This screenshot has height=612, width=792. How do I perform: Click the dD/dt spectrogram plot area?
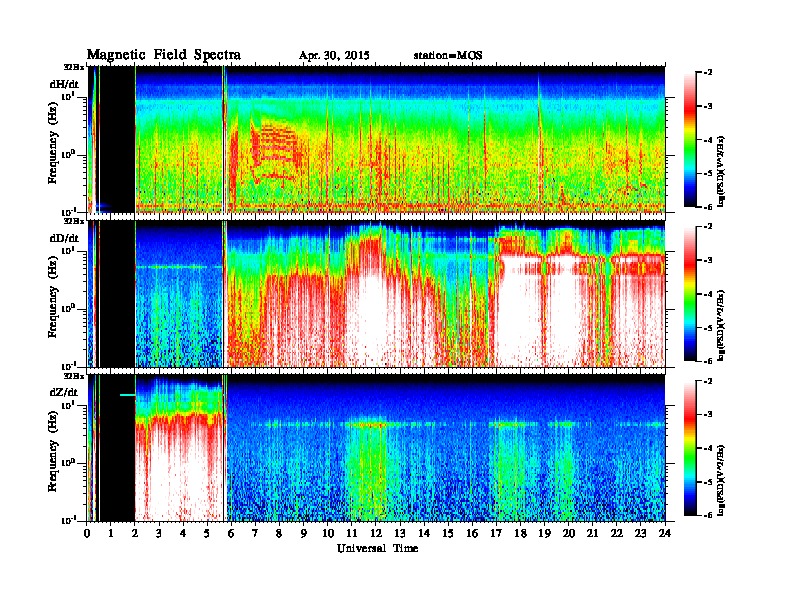pos(376,294)
